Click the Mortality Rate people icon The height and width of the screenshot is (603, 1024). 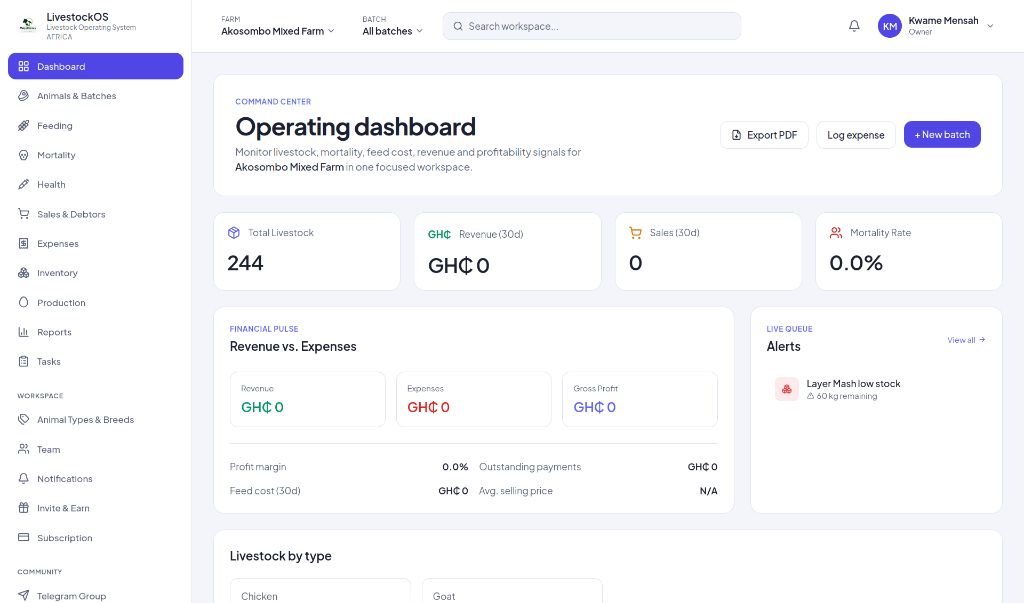click(x=836, y=233)
